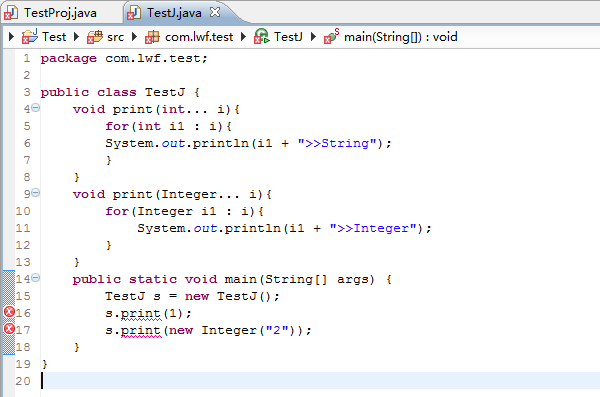The image size is (600, 397).
Task: Click the closing brace on line 19
Action: coord(44,364)
